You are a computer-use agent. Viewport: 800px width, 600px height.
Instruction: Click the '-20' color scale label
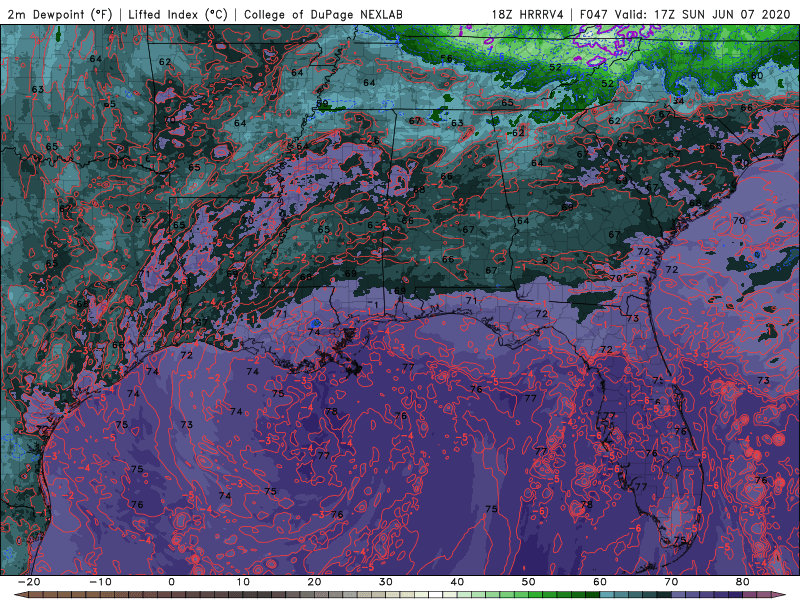pos(29,582)
